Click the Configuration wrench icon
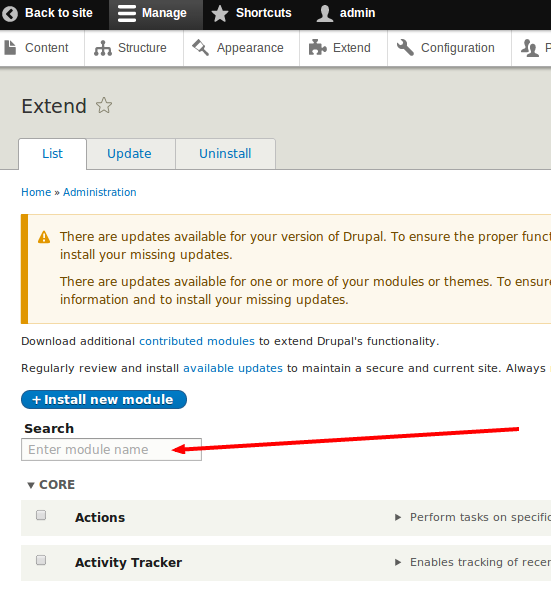The image size is (551, 590). 405,48
